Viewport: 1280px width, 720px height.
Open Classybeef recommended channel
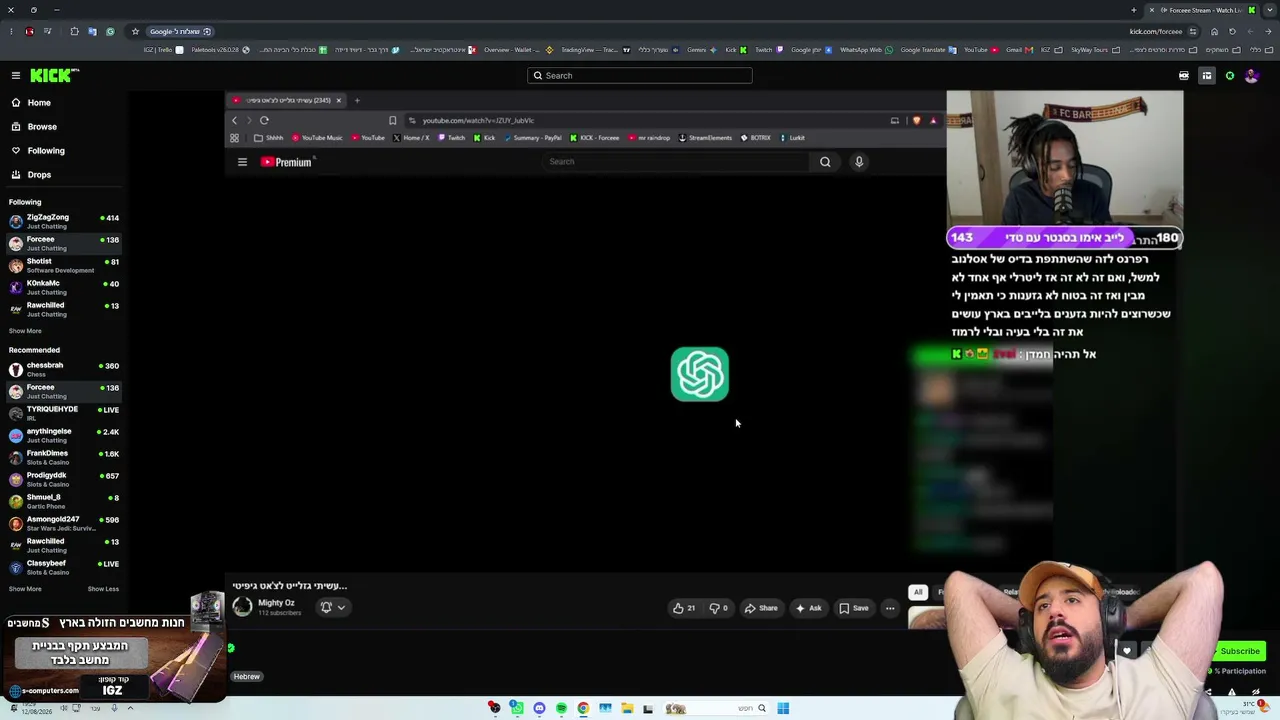pos(64,567)
